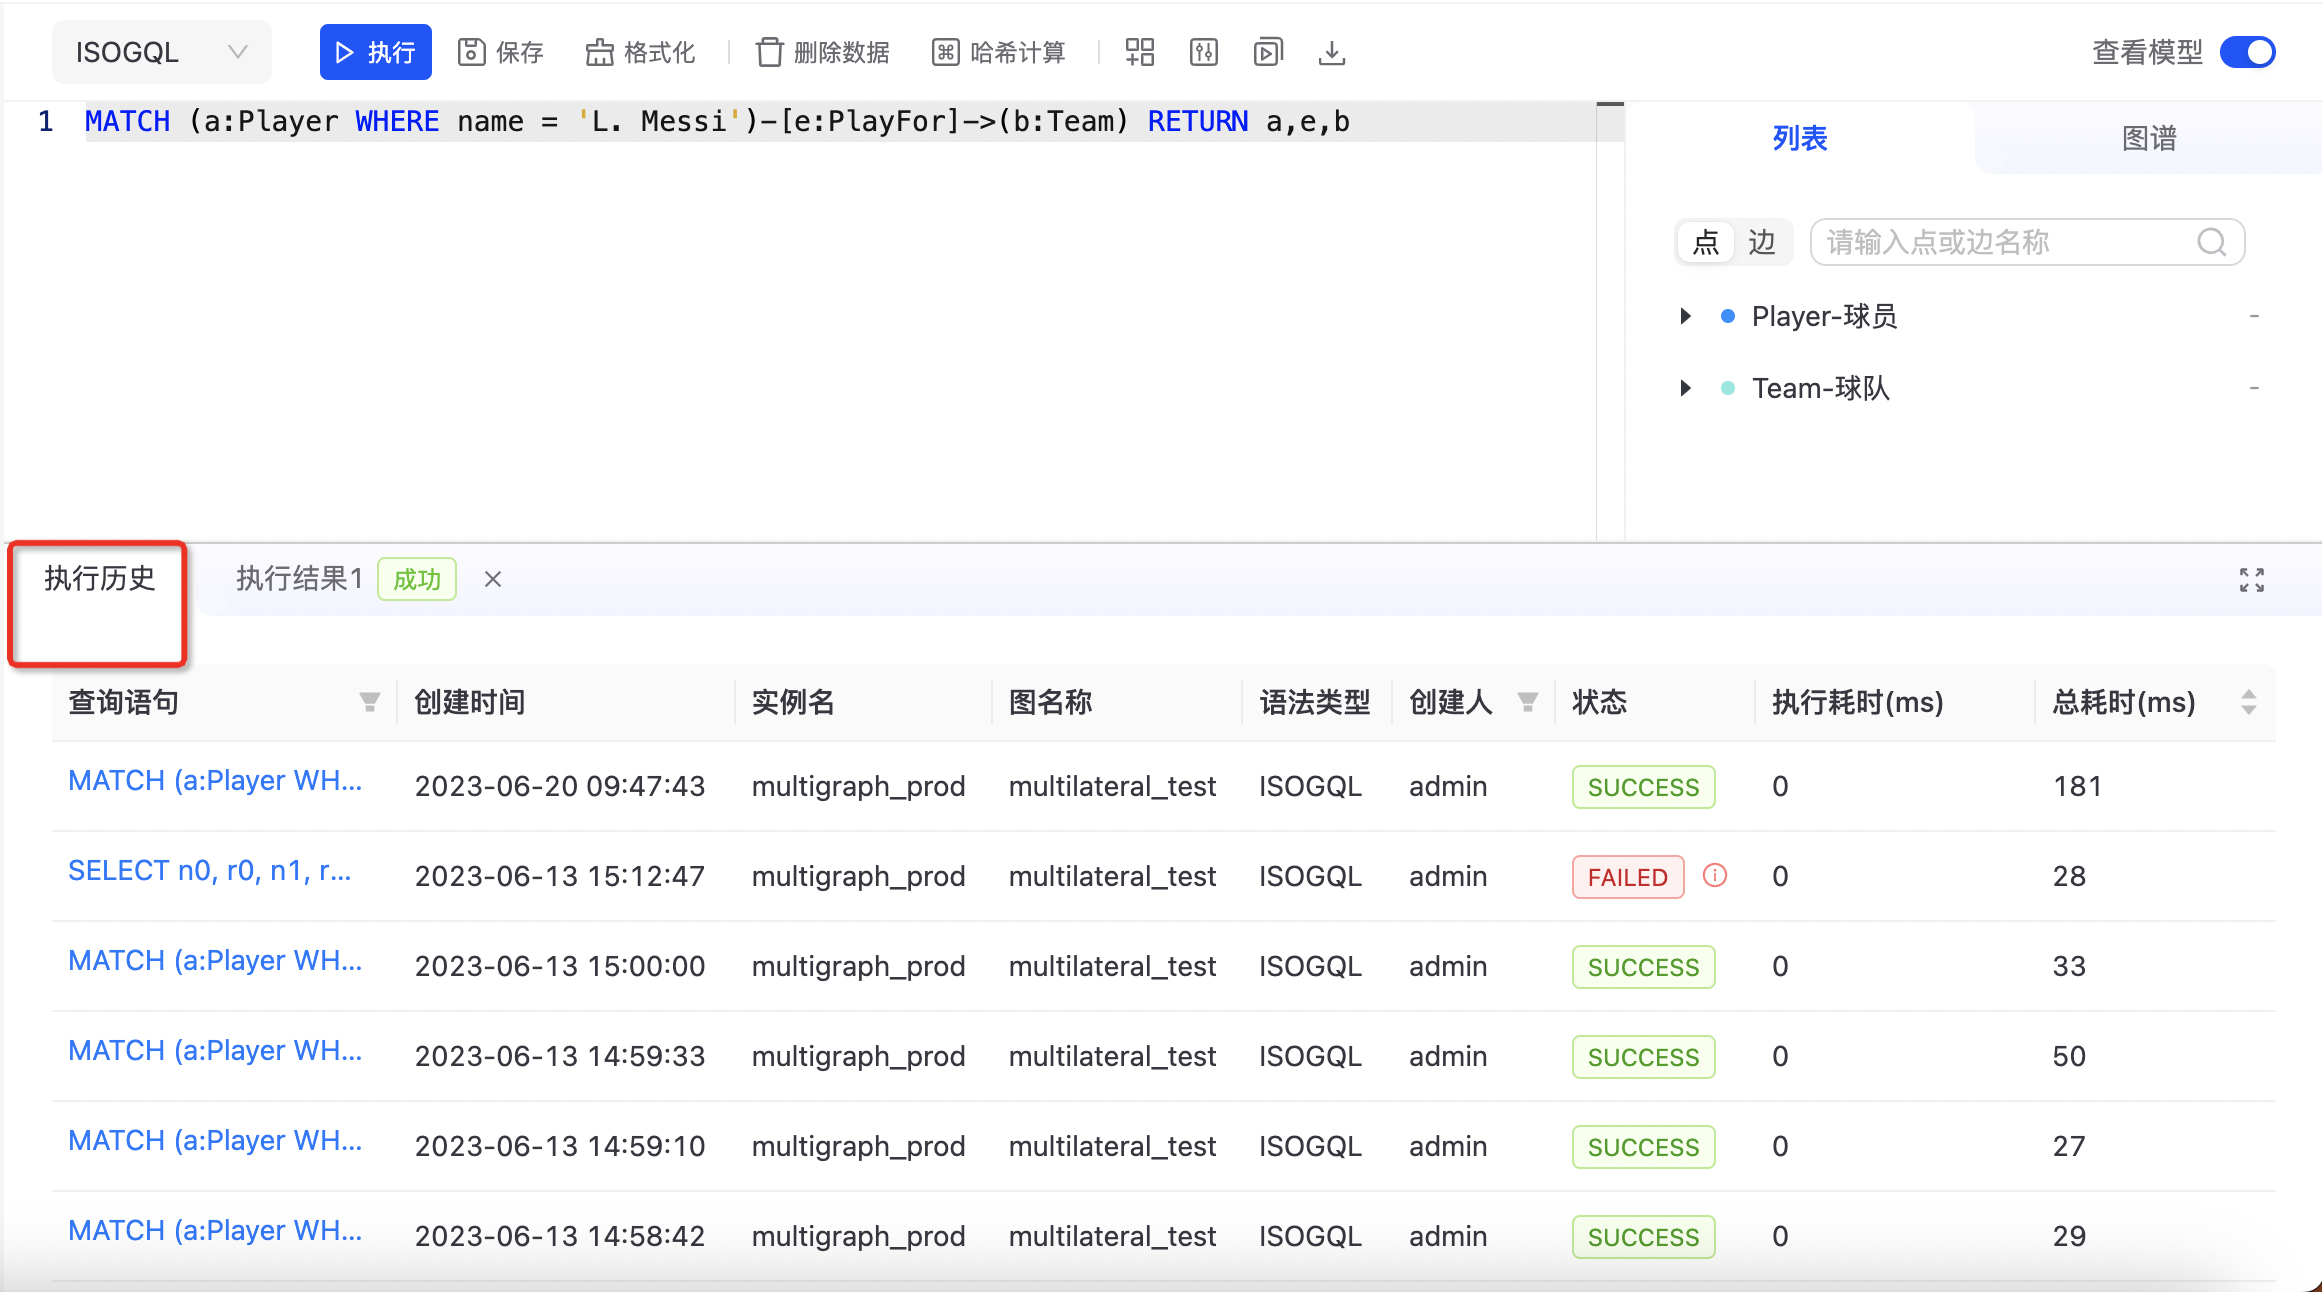Click 删除数据 to delete data

point(822,52)
